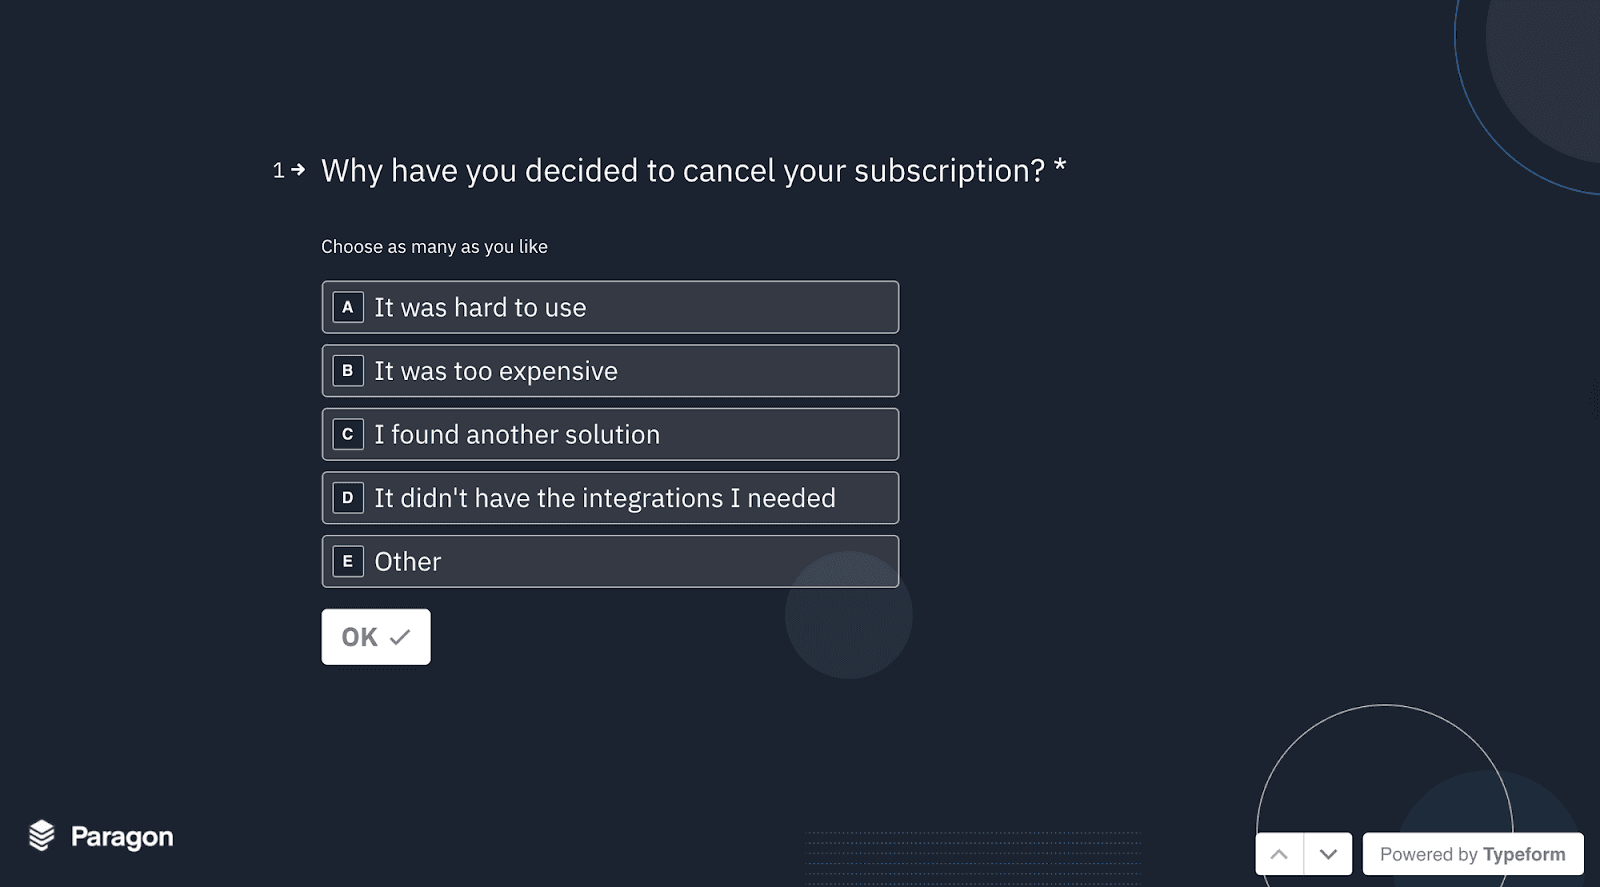This screenshot has width=1600, height=887.
Task: Click the "Why have you decided to cancel" question heading
Action: click(683, 171)
